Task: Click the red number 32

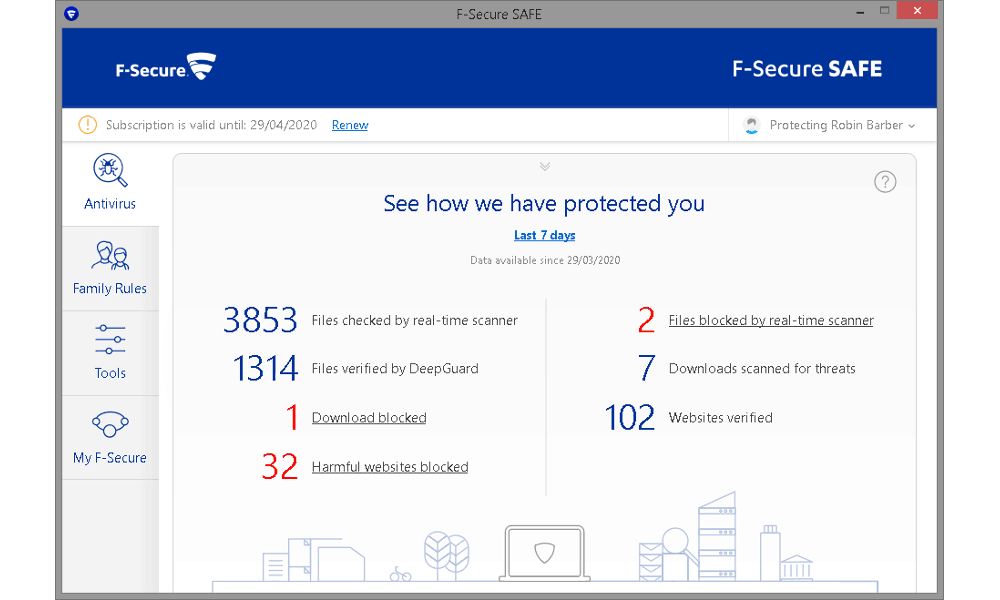Action: pos(279,467)
